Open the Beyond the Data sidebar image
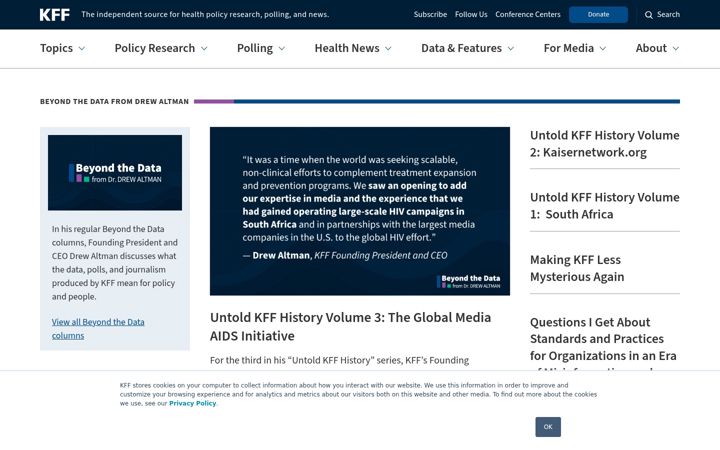 coord(115,173)
